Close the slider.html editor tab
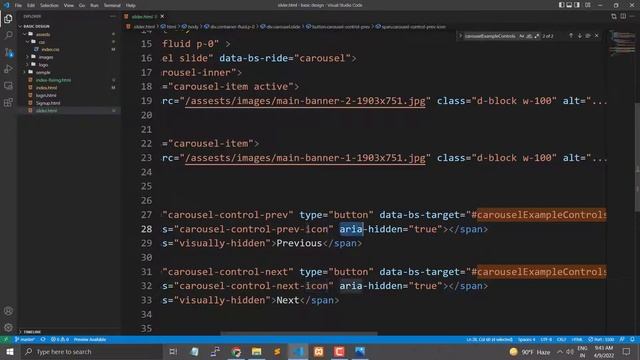This screenshot has height=360, width=640. [162, 16]
